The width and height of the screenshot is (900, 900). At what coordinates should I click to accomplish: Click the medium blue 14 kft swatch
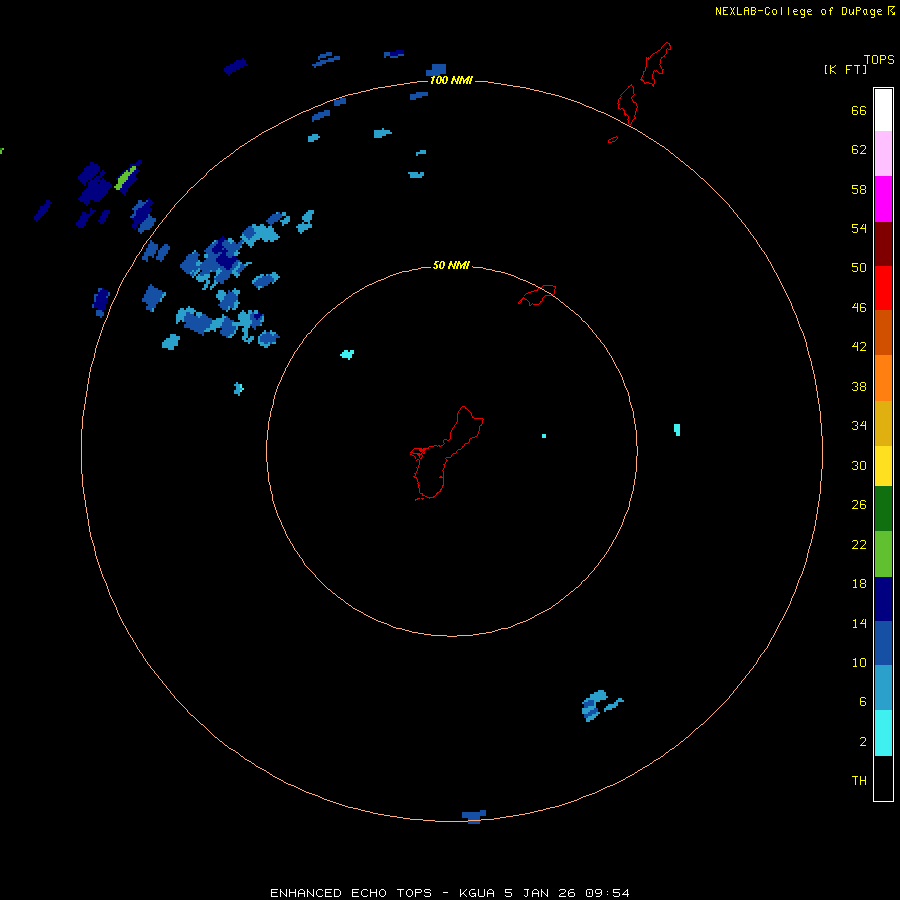point(883,643)
